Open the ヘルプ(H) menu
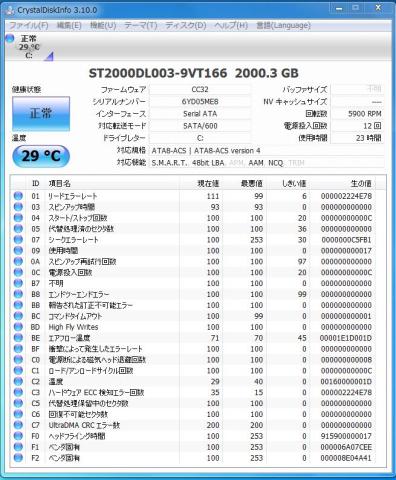Viewport: 396px width, 480px height. click(231, 25)
